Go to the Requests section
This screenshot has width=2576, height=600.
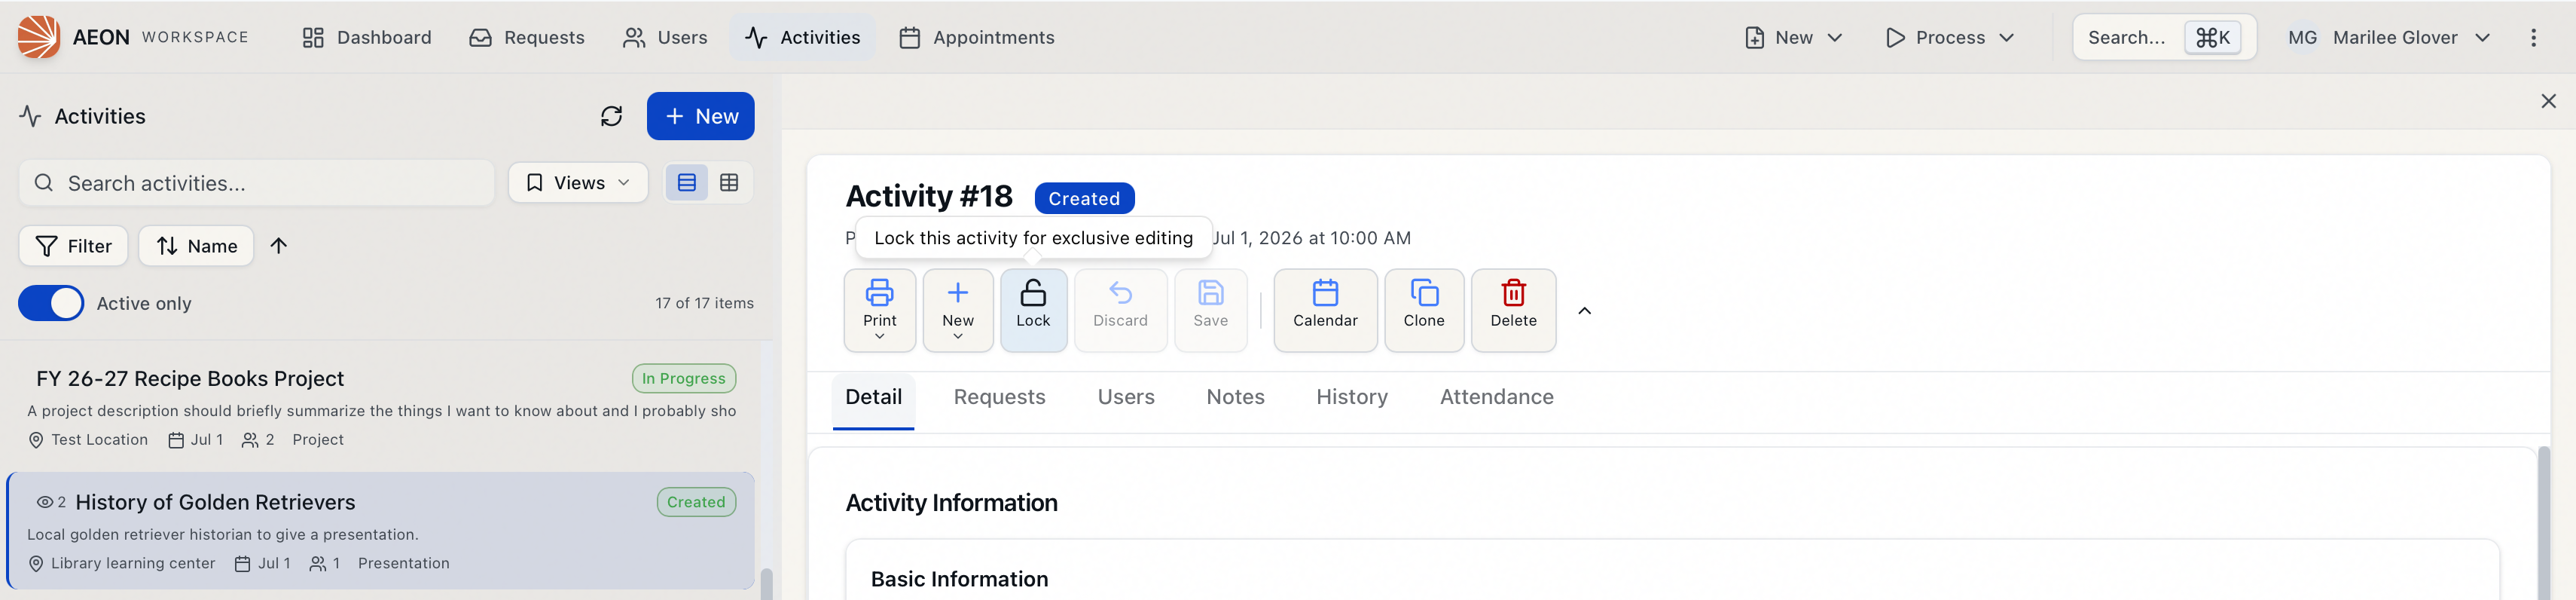[526, 37]
